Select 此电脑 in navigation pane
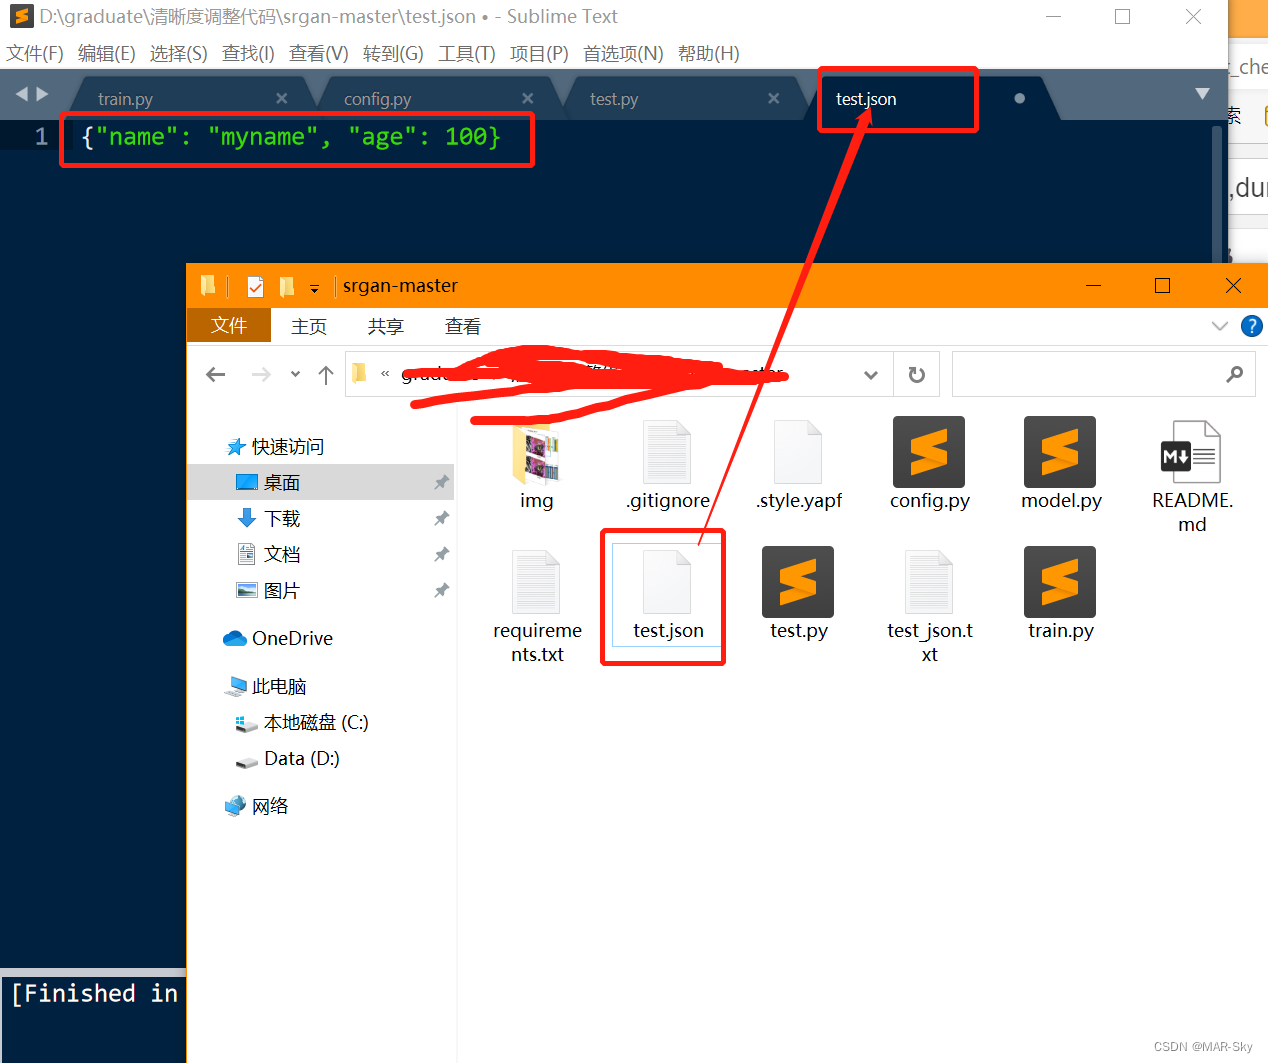Screen dimensions: 1268x1063 pyautogui.click(x=279, y=686)
